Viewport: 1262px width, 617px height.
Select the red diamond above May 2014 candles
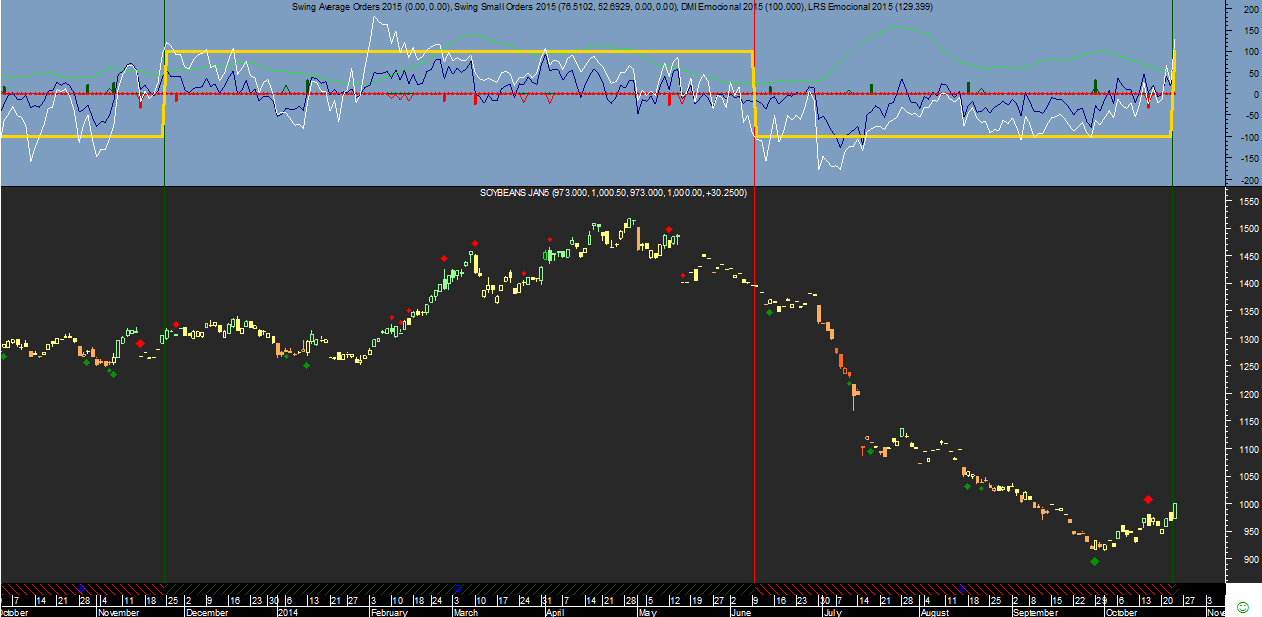click(x=668, y=229)
